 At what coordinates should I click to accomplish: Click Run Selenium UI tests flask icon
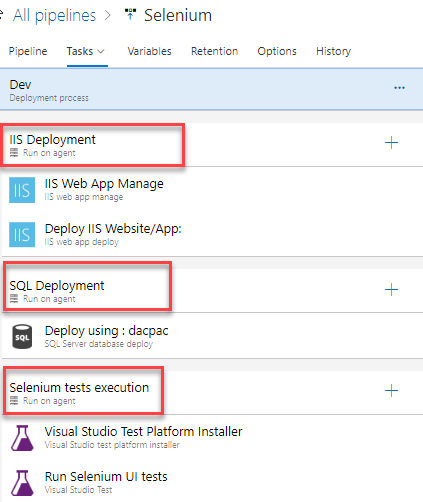pyautogui.click(x=22, y=483)
